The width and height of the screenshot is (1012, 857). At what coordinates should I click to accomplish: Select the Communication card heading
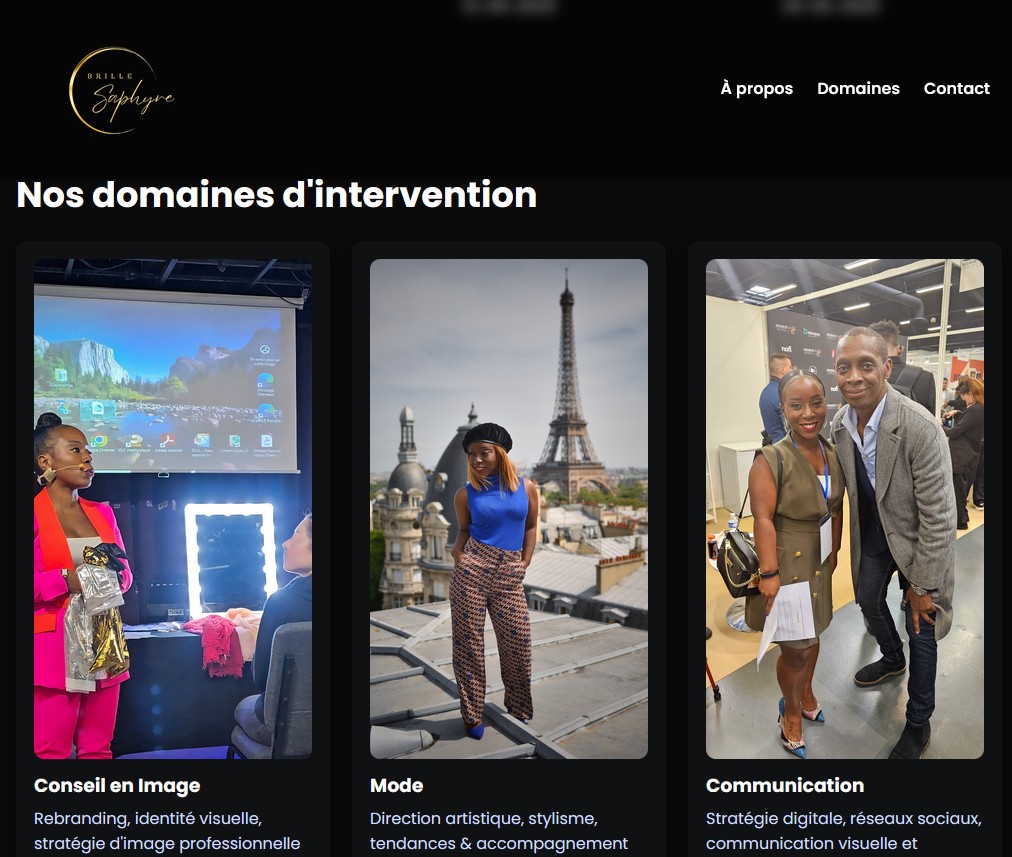tap(785, 785)
